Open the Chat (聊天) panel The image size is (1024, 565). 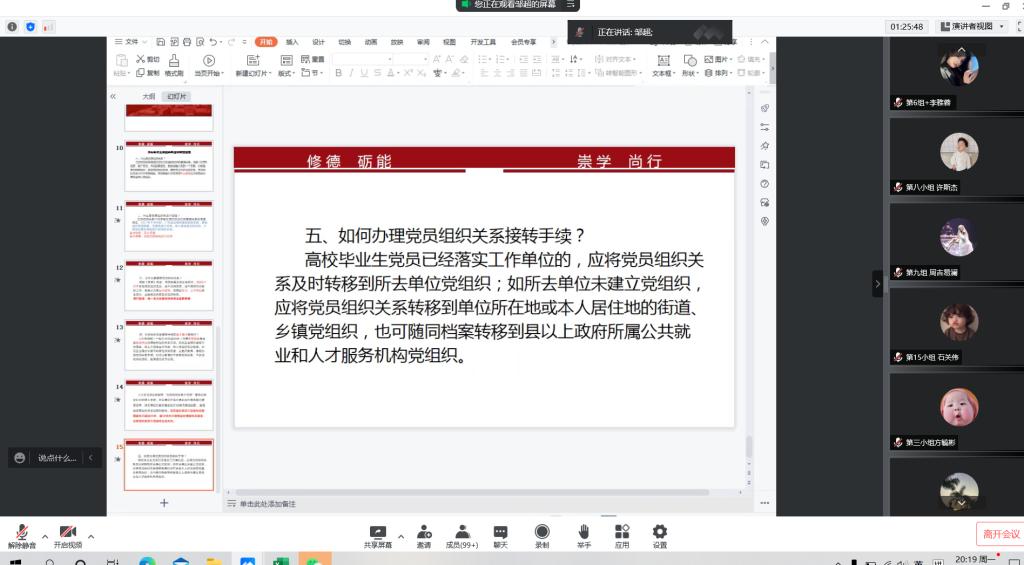(500, 535)
